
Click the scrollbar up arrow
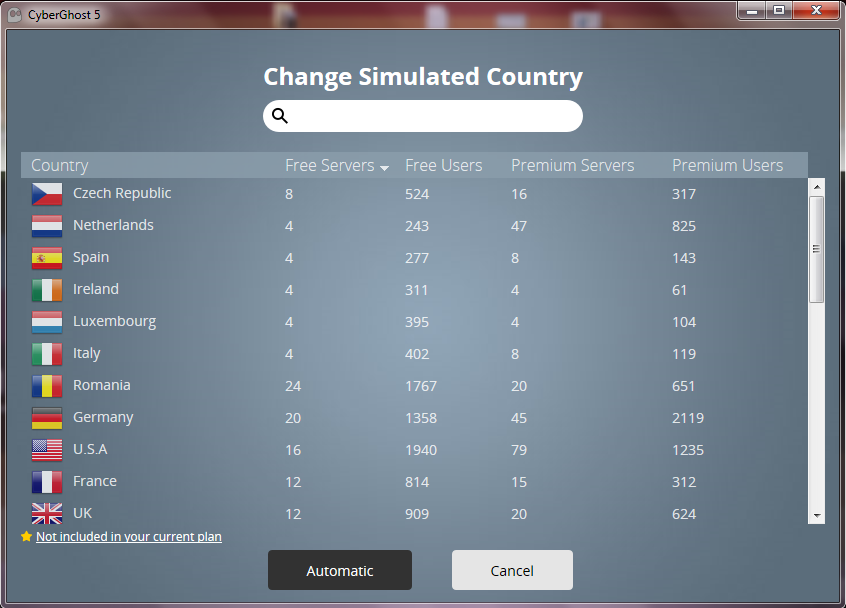817,187
